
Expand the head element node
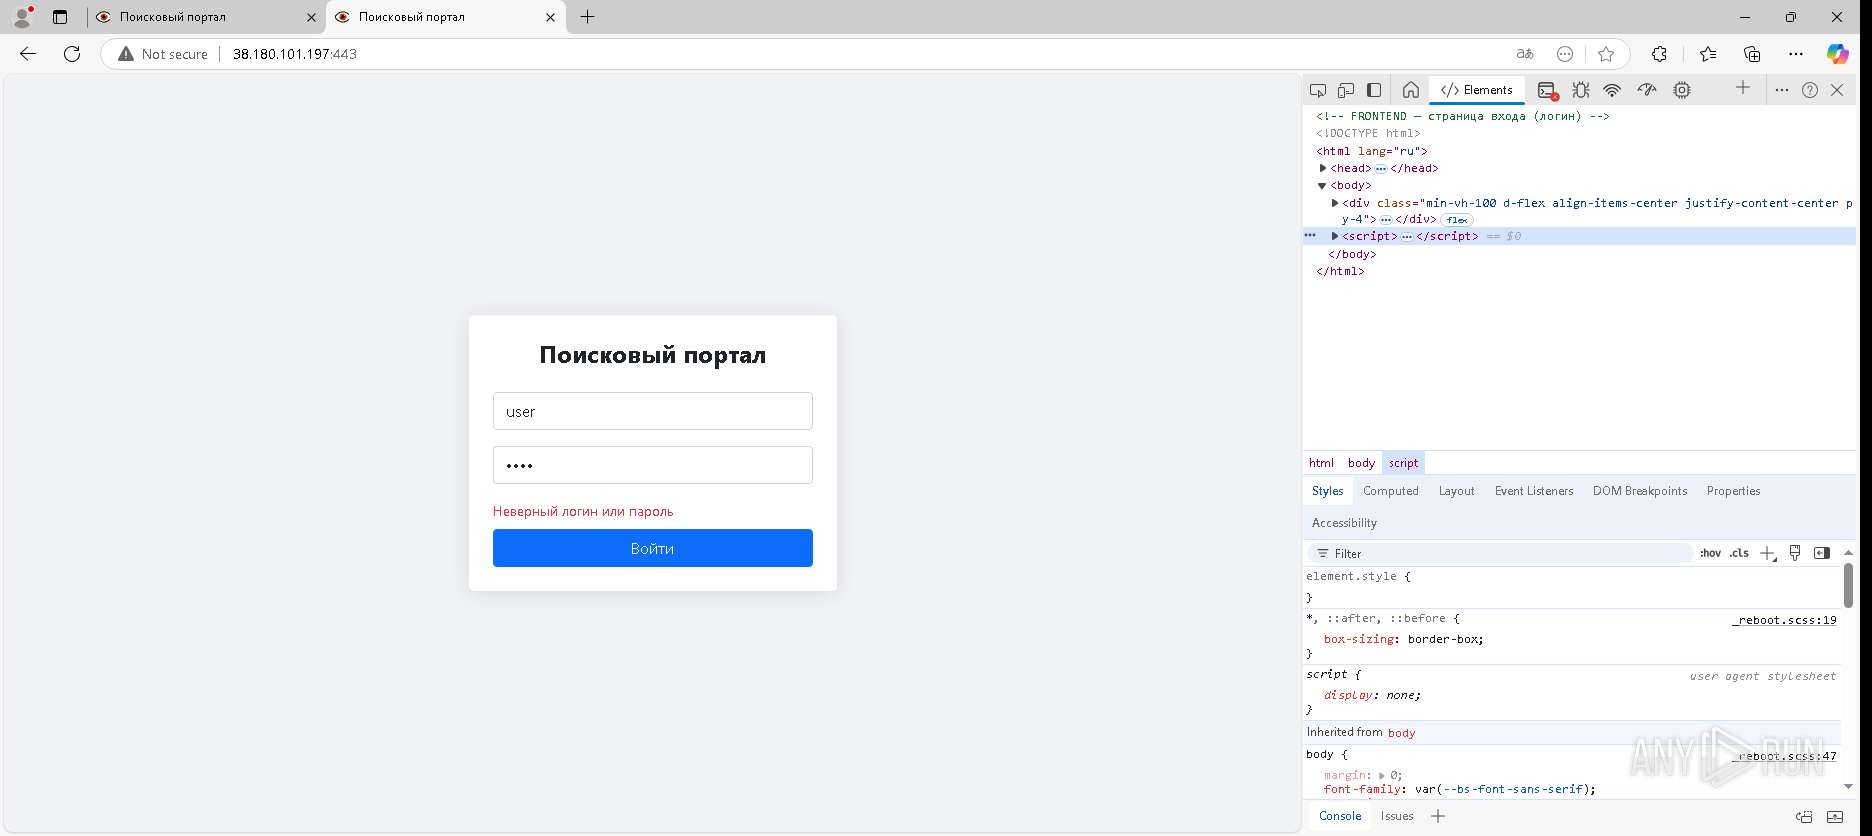(x=1323, y=168)
